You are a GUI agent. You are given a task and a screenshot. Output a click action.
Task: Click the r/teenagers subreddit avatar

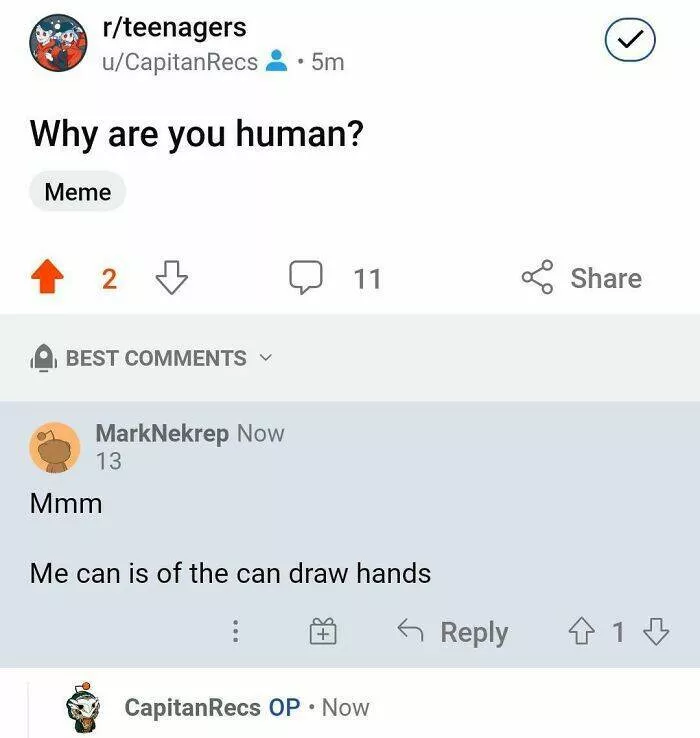(x=58, y=44)
